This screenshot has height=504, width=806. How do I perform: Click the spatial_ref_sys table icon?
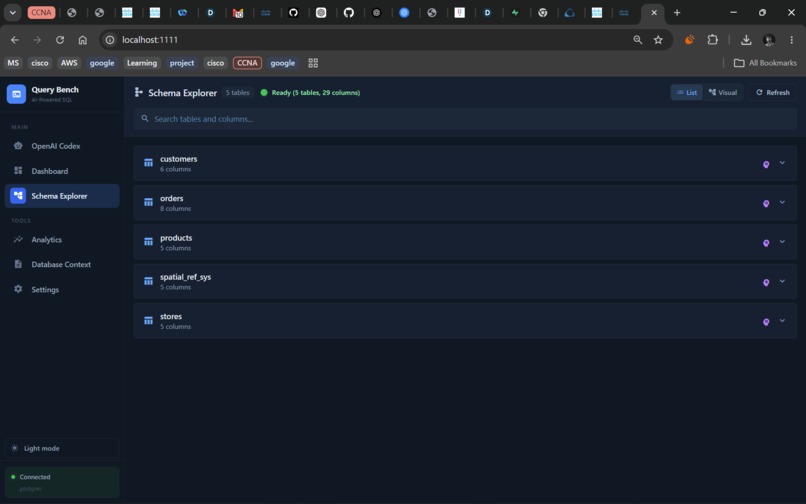pos(149,281)
